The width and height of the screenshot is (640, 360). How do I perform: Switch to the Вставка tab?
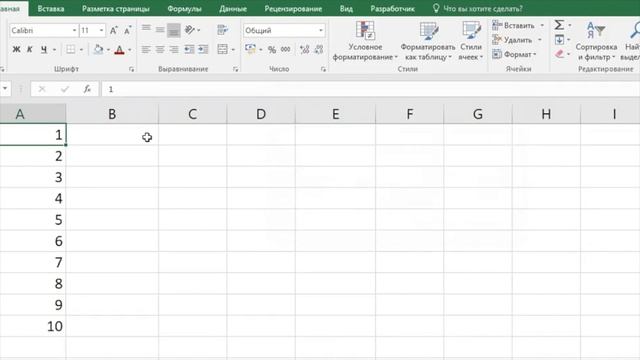[51, 9]
